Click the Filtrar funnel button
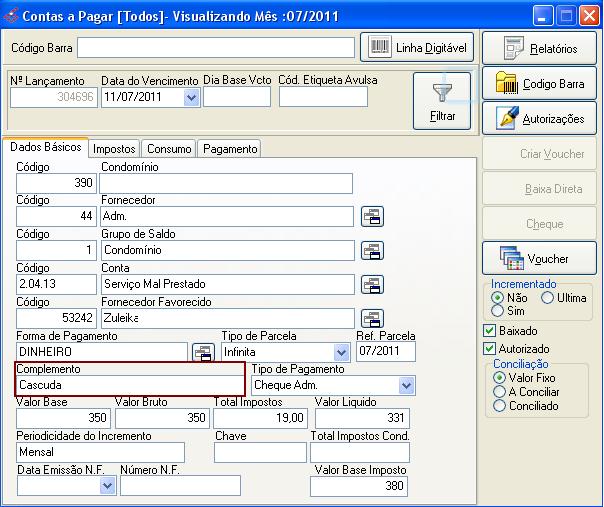This screenshot has height=507, width=604. [x=442, y=101]
